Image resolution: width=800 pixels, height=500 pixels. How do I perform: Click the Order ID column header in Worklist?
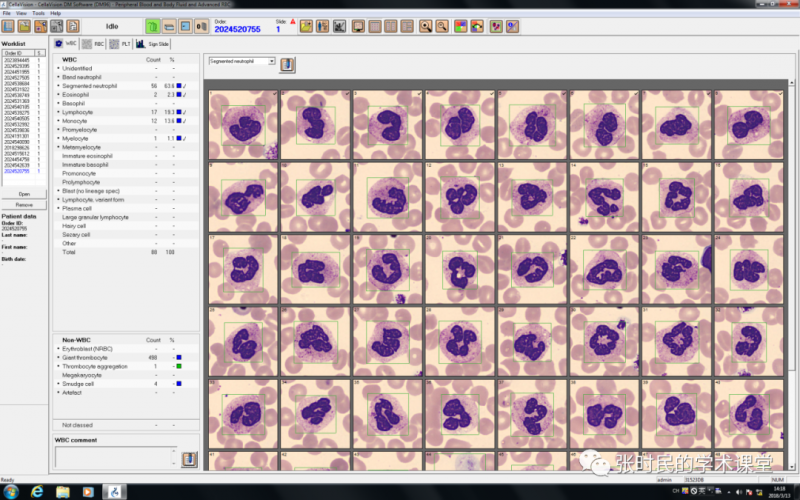(18, 53)
